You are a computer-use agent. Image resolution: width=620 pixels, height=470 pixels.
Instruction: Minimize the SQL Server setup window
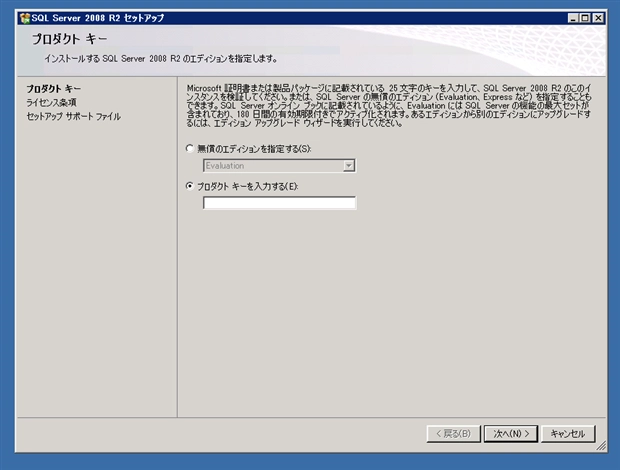(x=573, y=18)
